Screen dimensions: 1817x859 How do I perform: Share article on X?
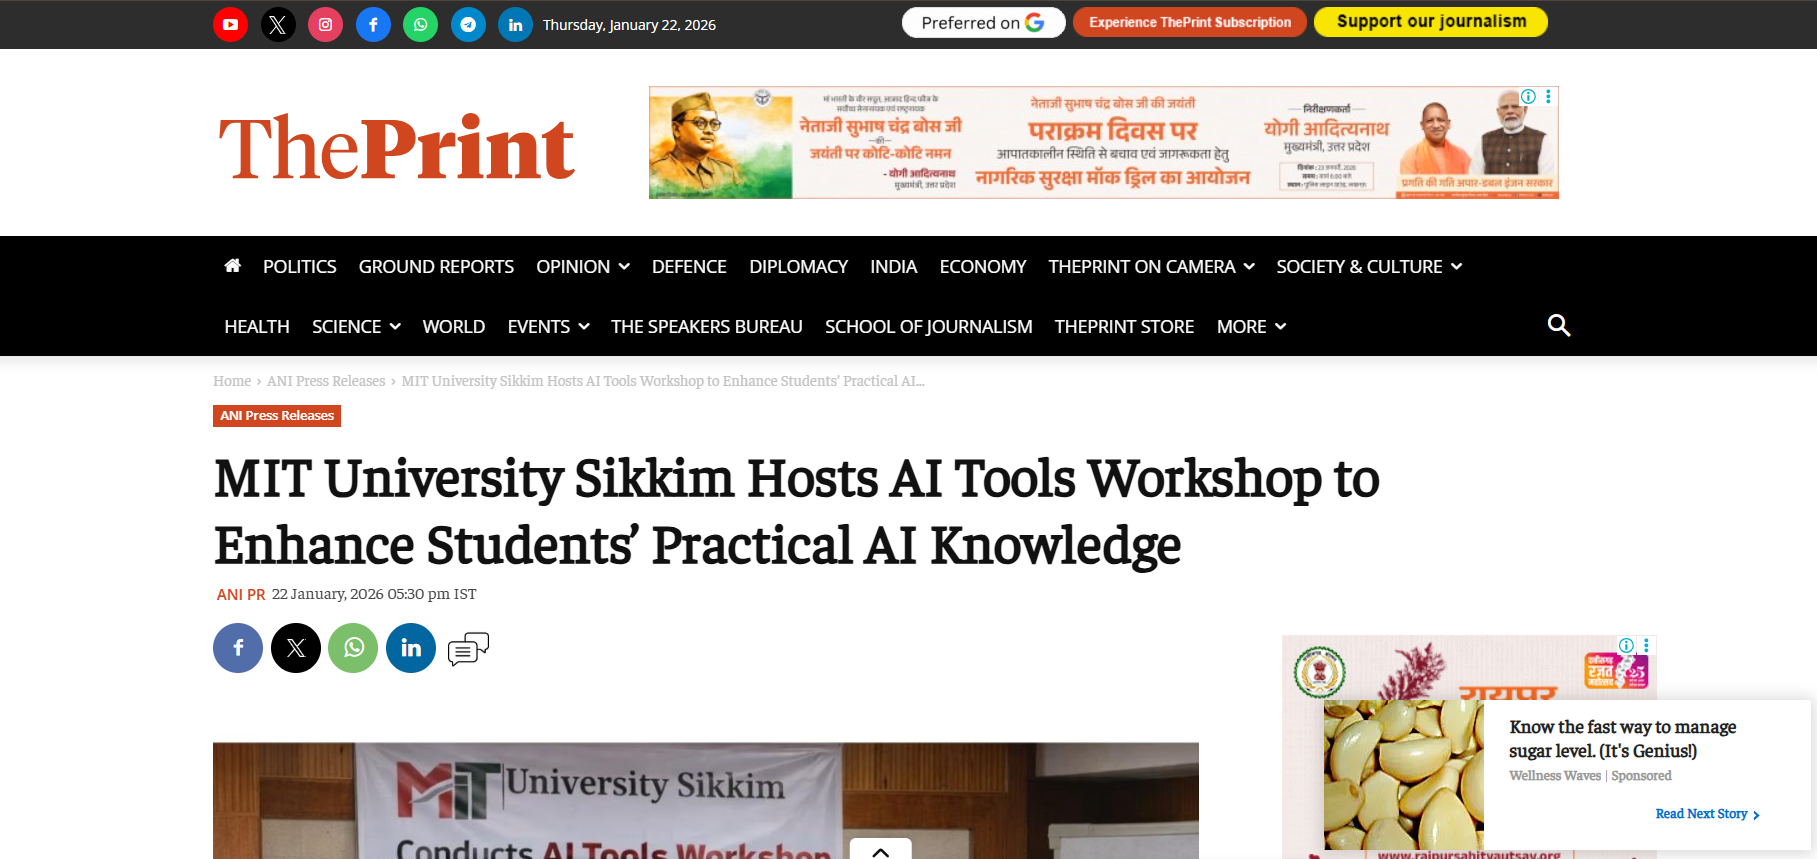[x=296, y=648]
